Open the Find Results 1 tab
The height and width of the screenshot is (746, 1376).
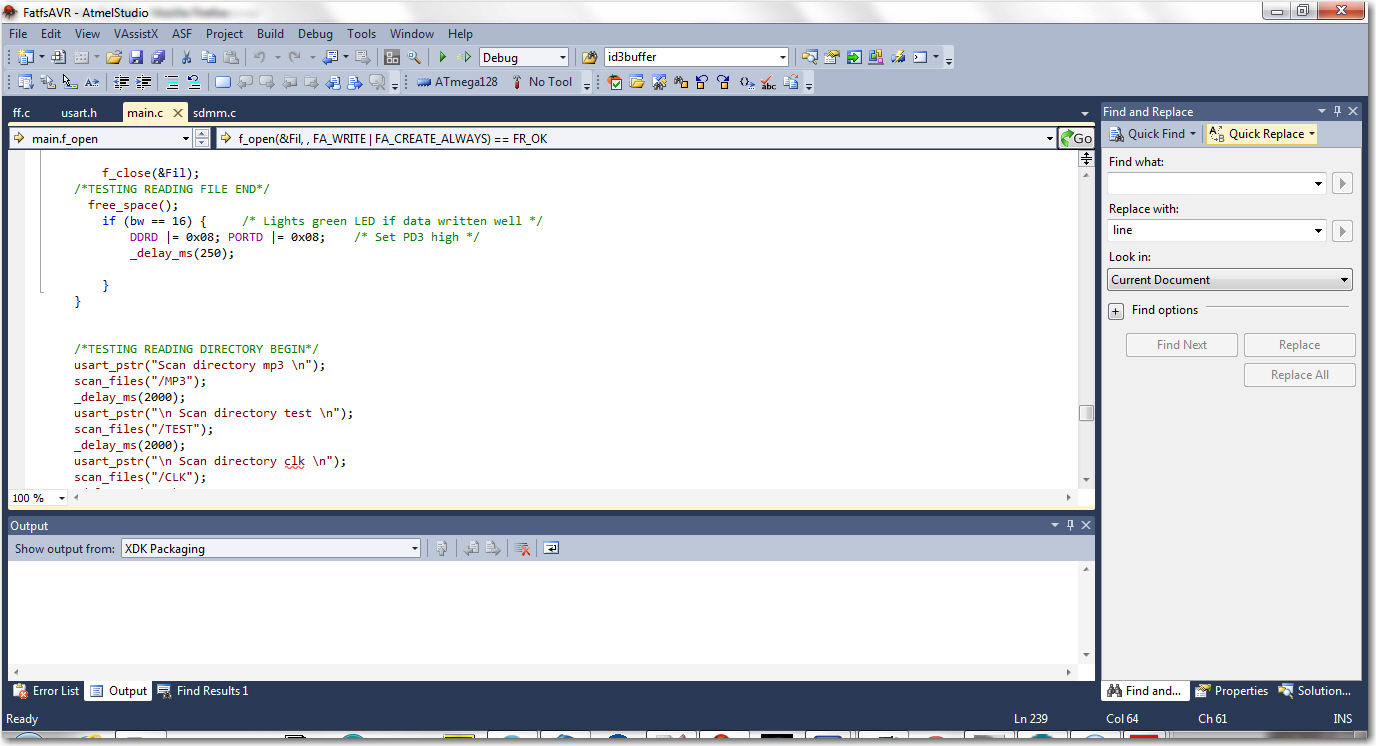click(x=203, y=691)
